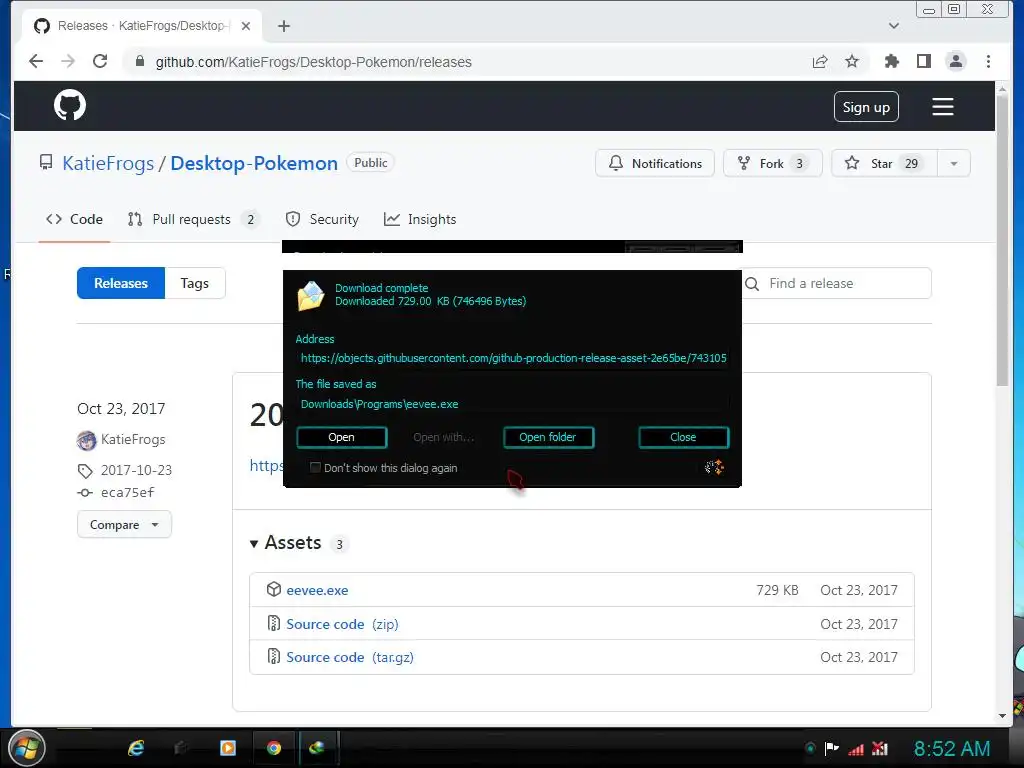Screen dimensions: 1024x768
Task: Click the share page icon in address bar
Action: 820,61
